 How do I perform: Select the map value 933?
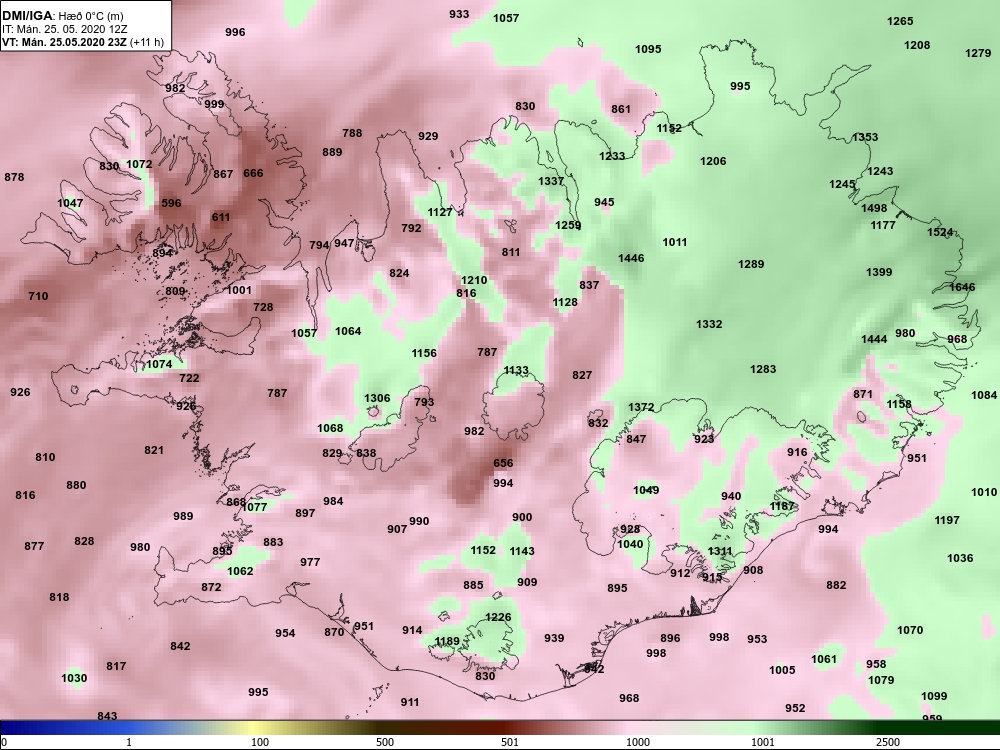pyautogui.click(x=459, y=13)
